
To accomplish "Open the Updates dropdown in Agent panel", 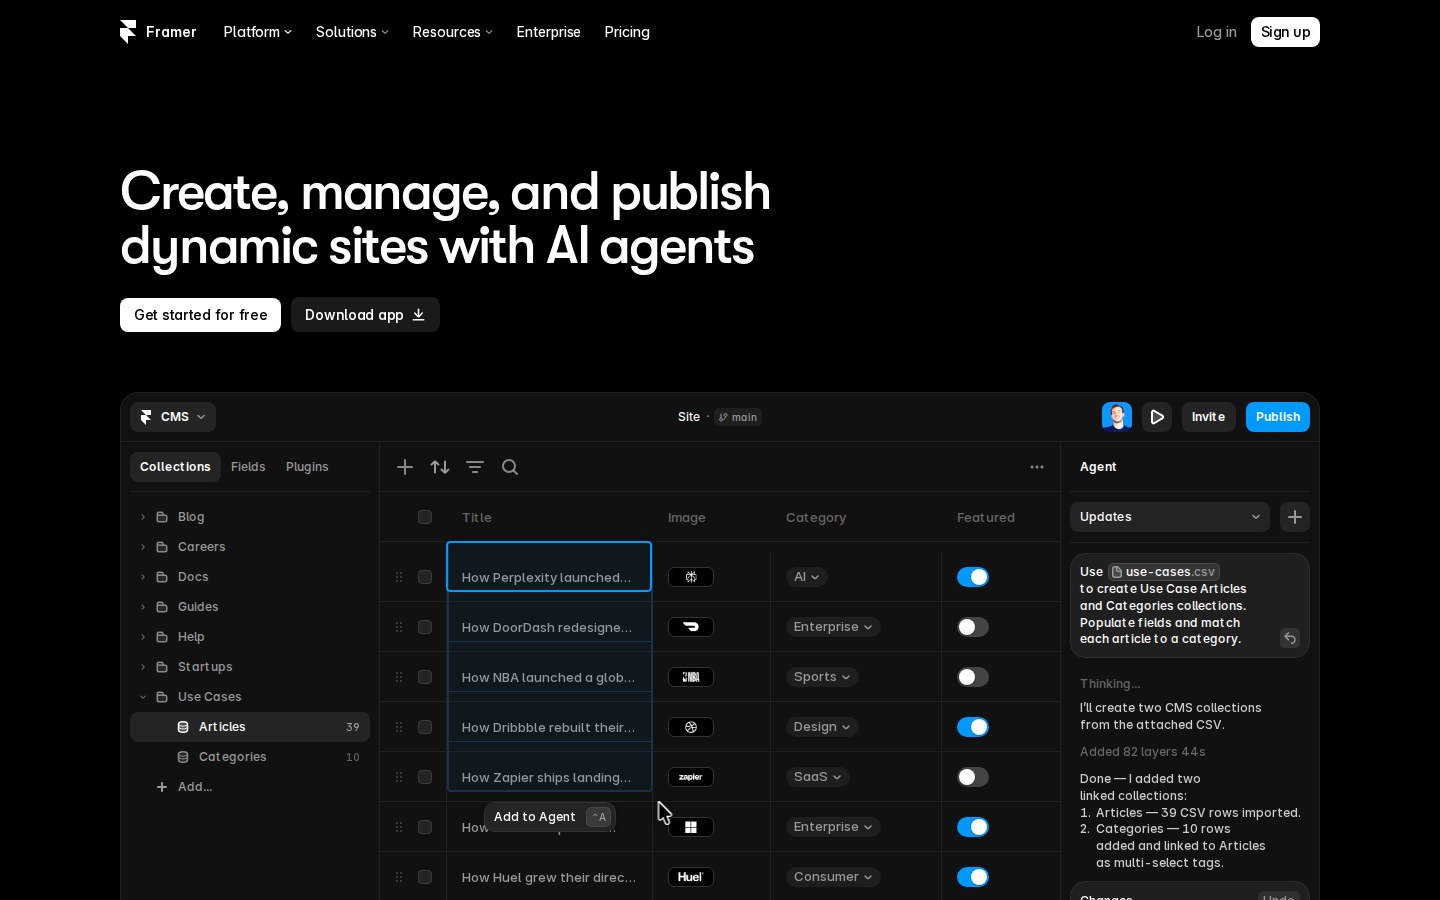I will tap(1170, 517).
